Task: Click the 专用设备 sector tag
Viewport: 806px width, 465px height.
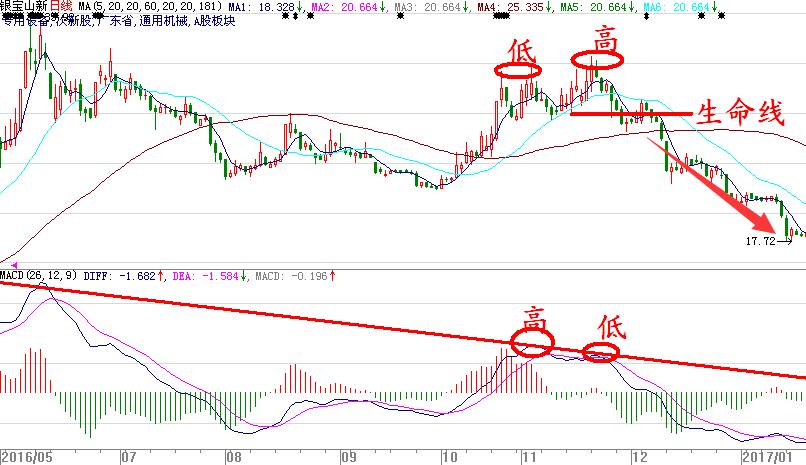Action: click(24, 22)
